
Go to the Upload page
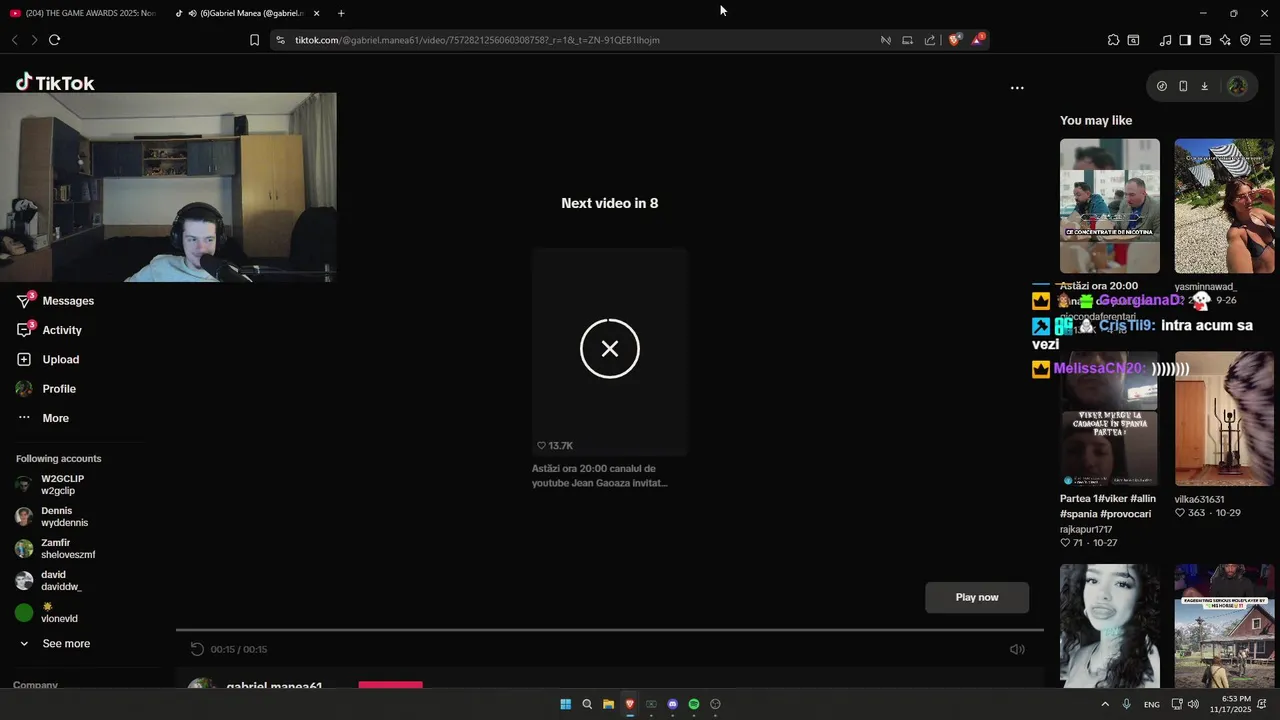[47, 359]
